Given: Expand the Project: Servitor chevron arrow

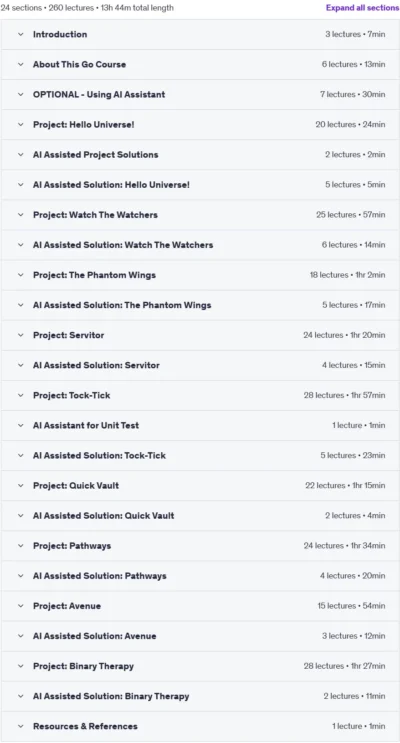Looking at the screenshot, I should (x=20, y=335).
